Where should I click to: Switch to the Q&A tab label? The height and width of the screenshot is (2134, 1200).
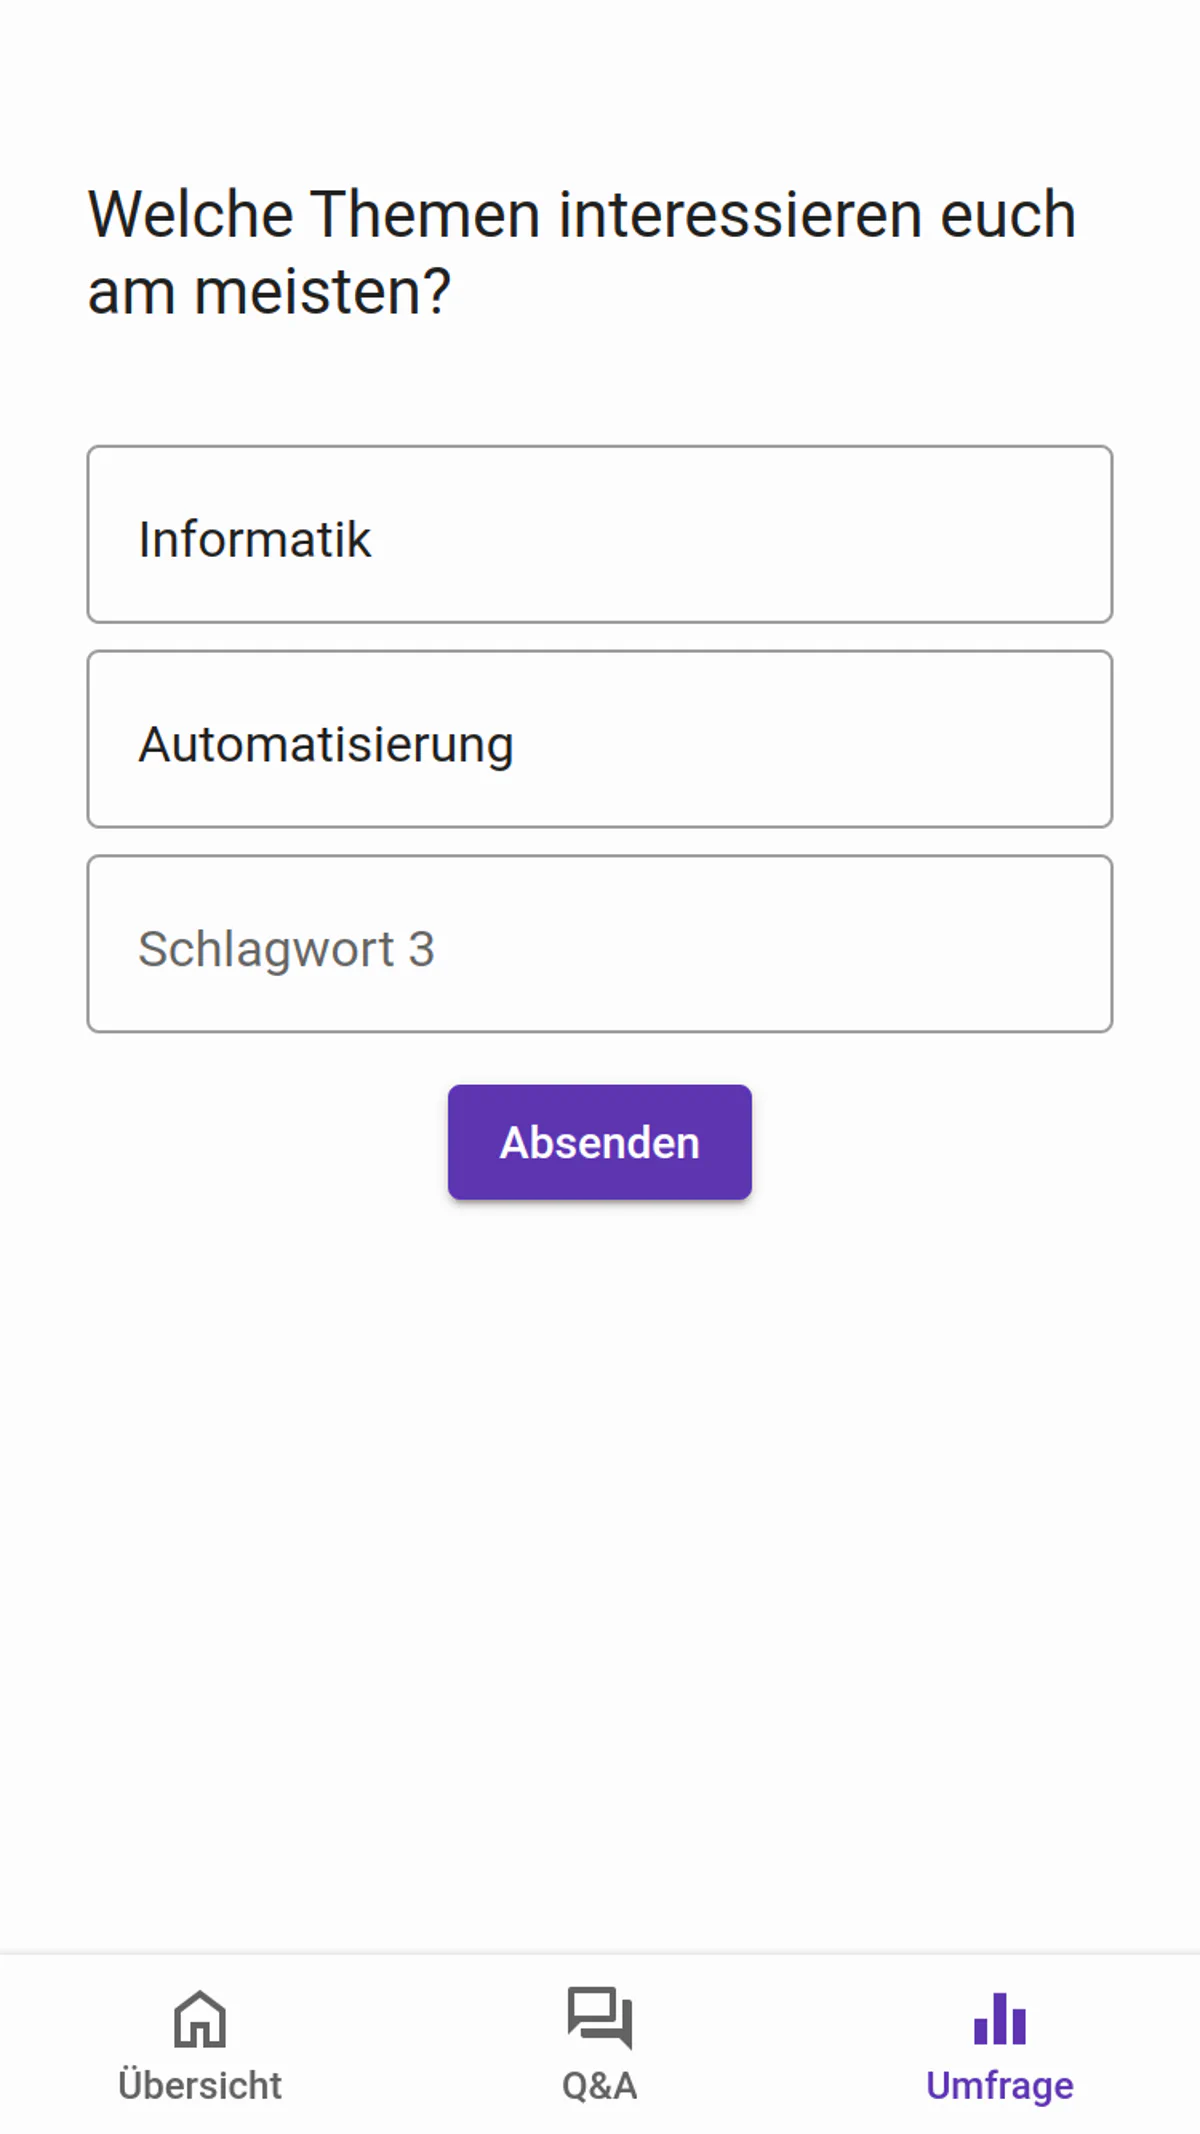click(599, 2086)
